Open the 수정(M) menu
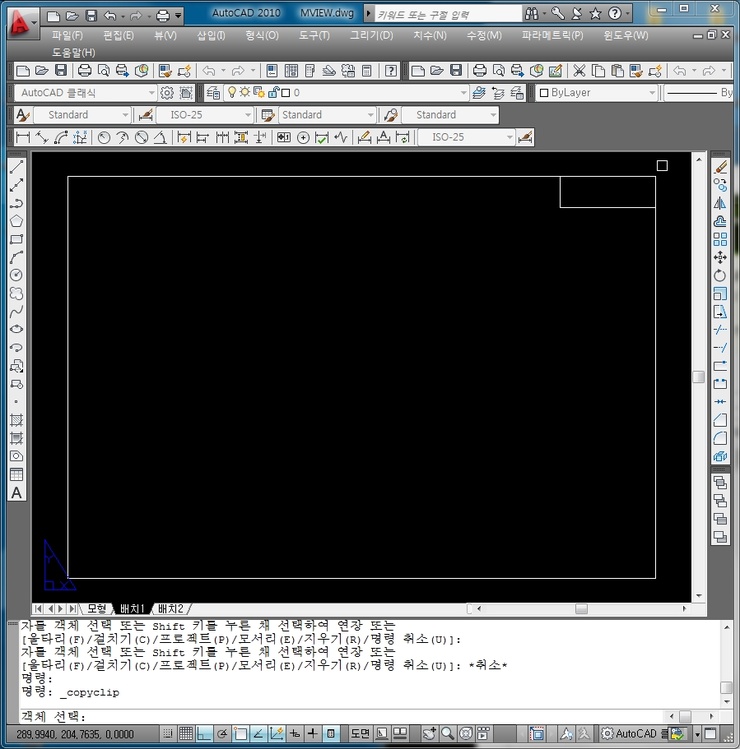Viewport: 740px width, 749px height. pyautogui.click(x=484, y=35)
